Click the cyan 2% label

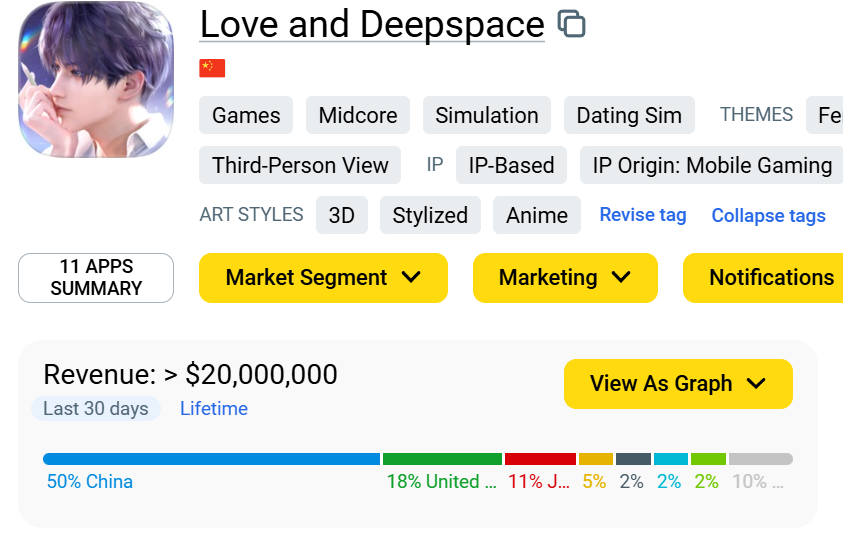[x=669, y=482]
